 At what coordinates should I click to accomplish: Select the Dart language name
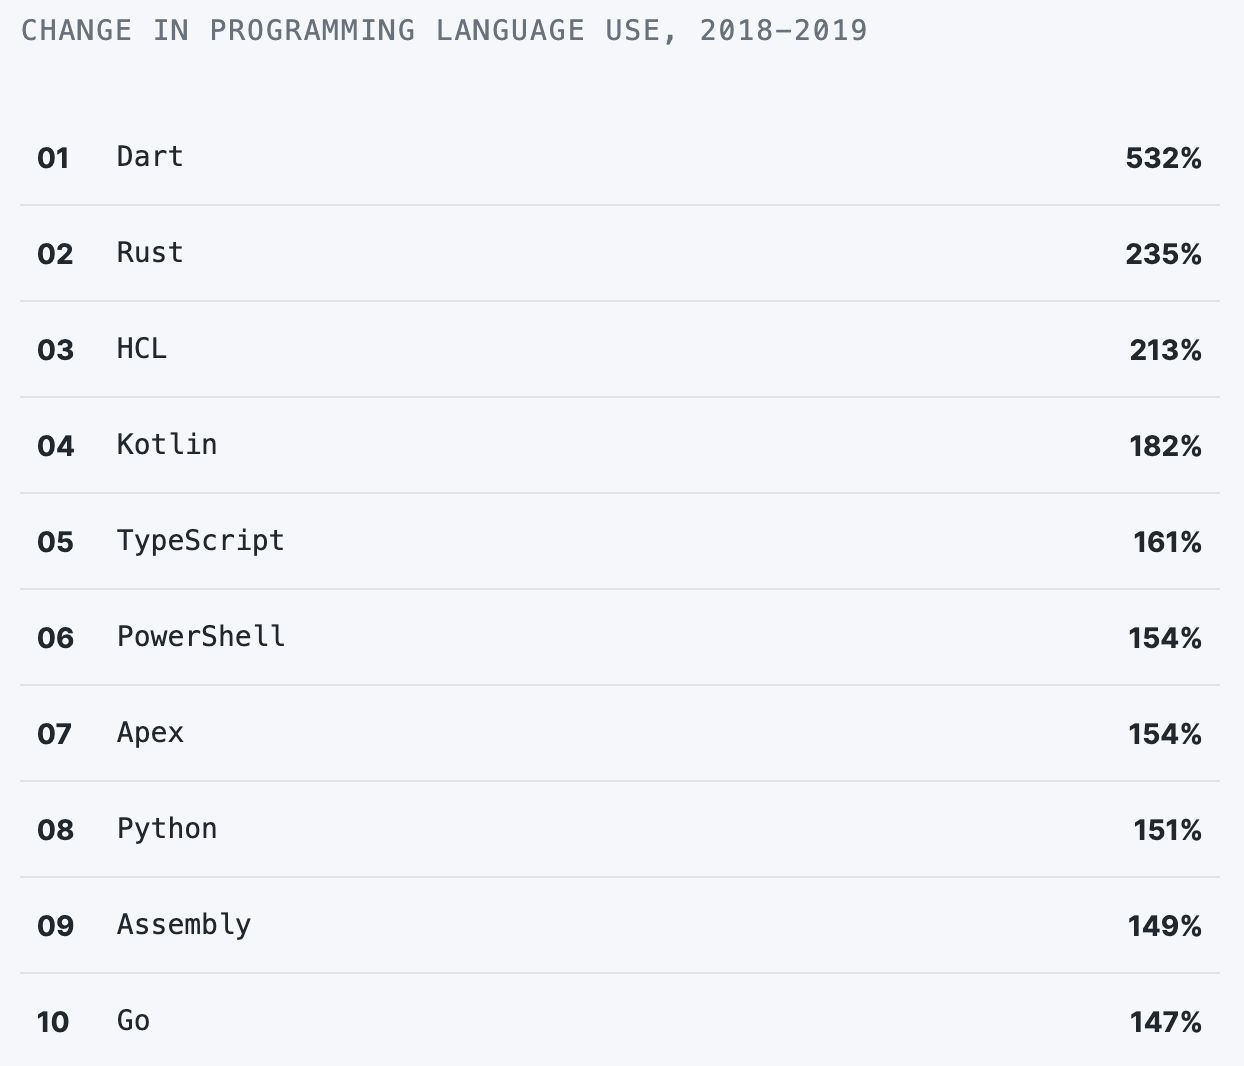pyautogui.click(x=150, y=157)
